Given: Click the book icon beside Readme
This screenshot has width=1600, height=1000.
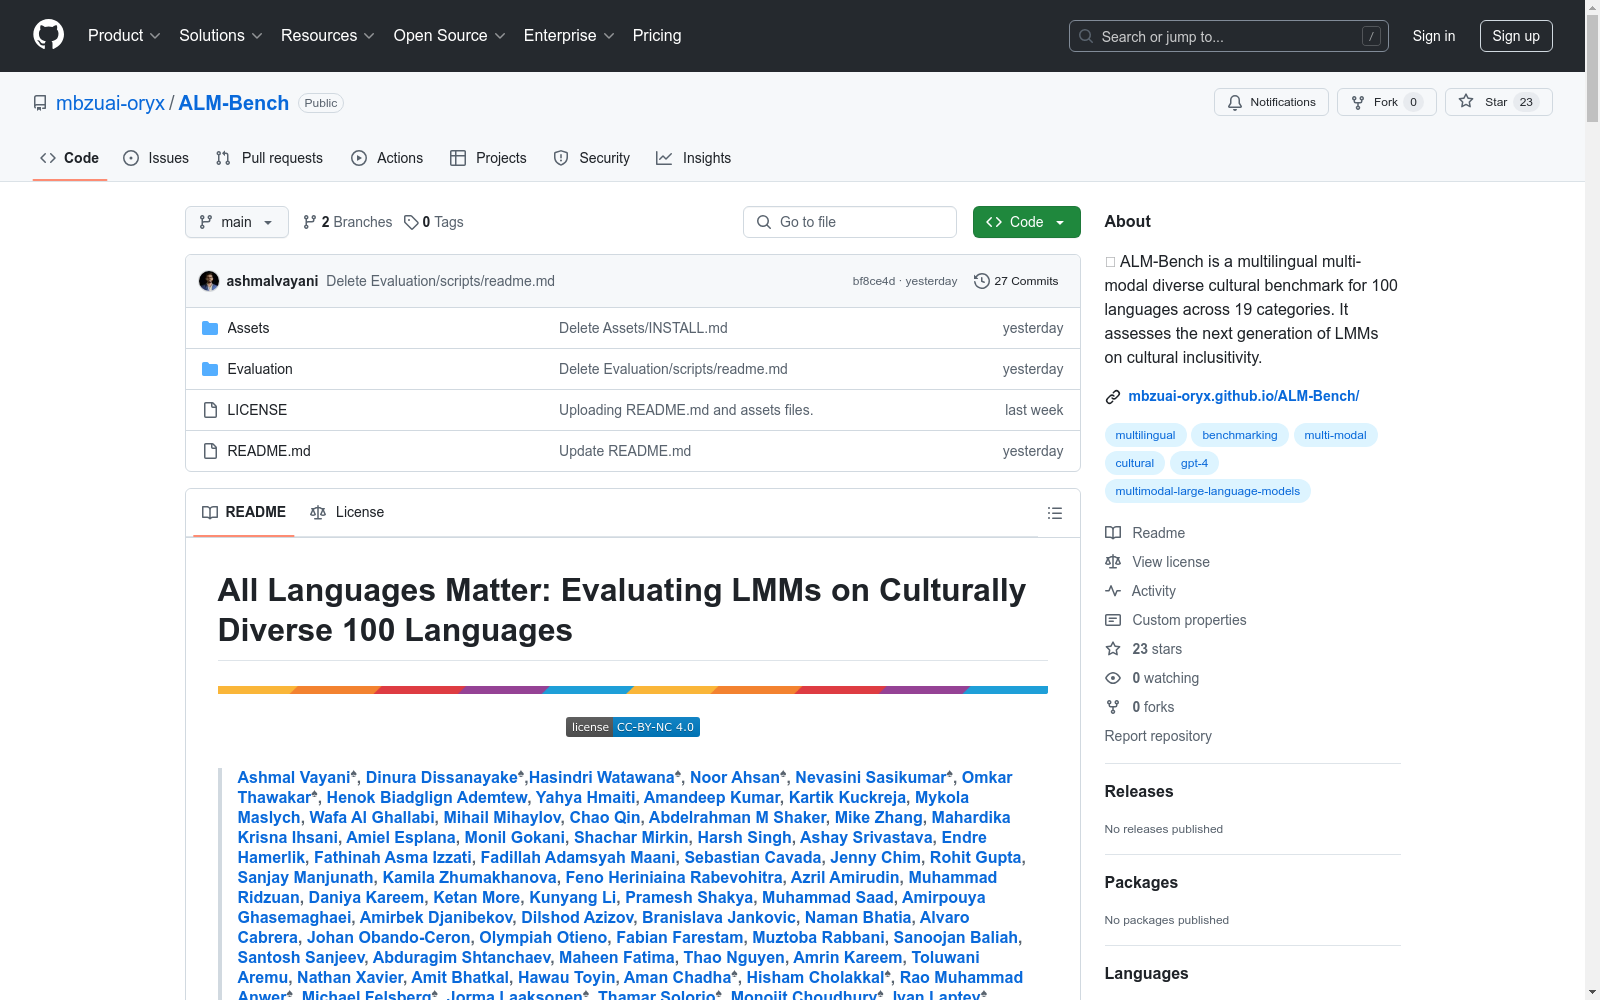Looking at the screenshot, I should [x=1113, y=533].
